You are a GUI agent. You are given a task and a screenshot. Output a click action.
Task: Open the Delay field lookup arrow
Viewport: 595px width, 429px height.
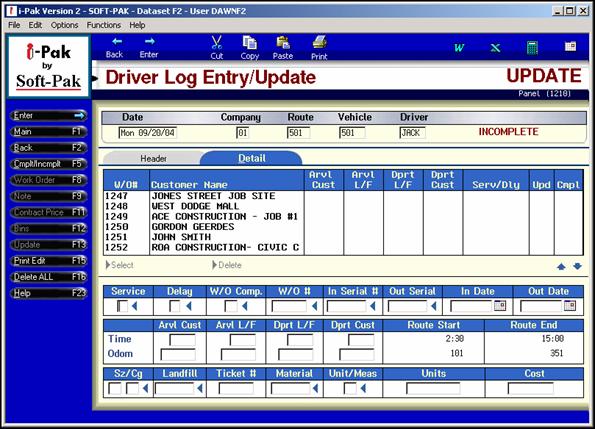pyautogui.click(x=189, y=306)
